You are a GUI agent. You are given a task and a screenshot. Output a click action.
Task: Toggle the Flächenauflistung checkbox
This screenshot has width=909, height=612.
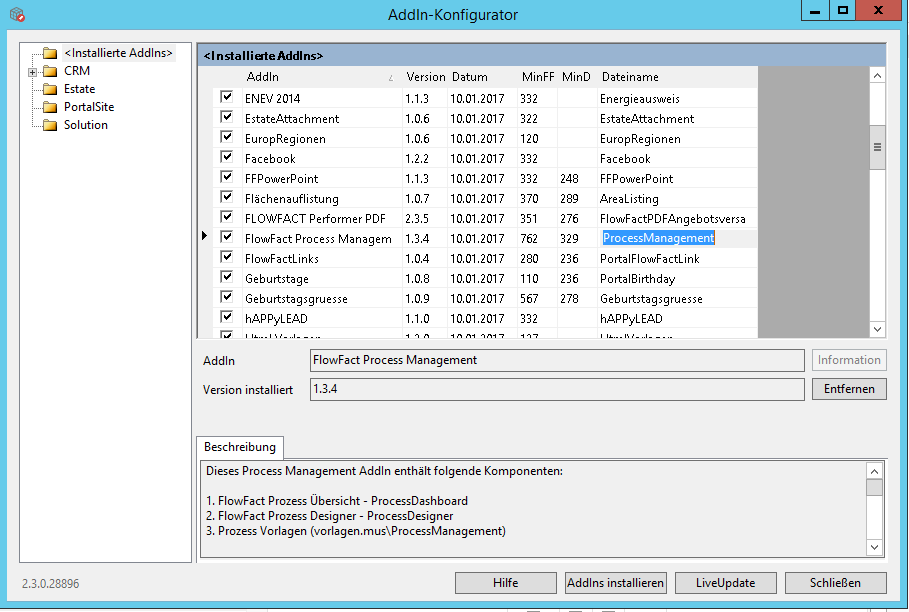(x=227, y=197)
